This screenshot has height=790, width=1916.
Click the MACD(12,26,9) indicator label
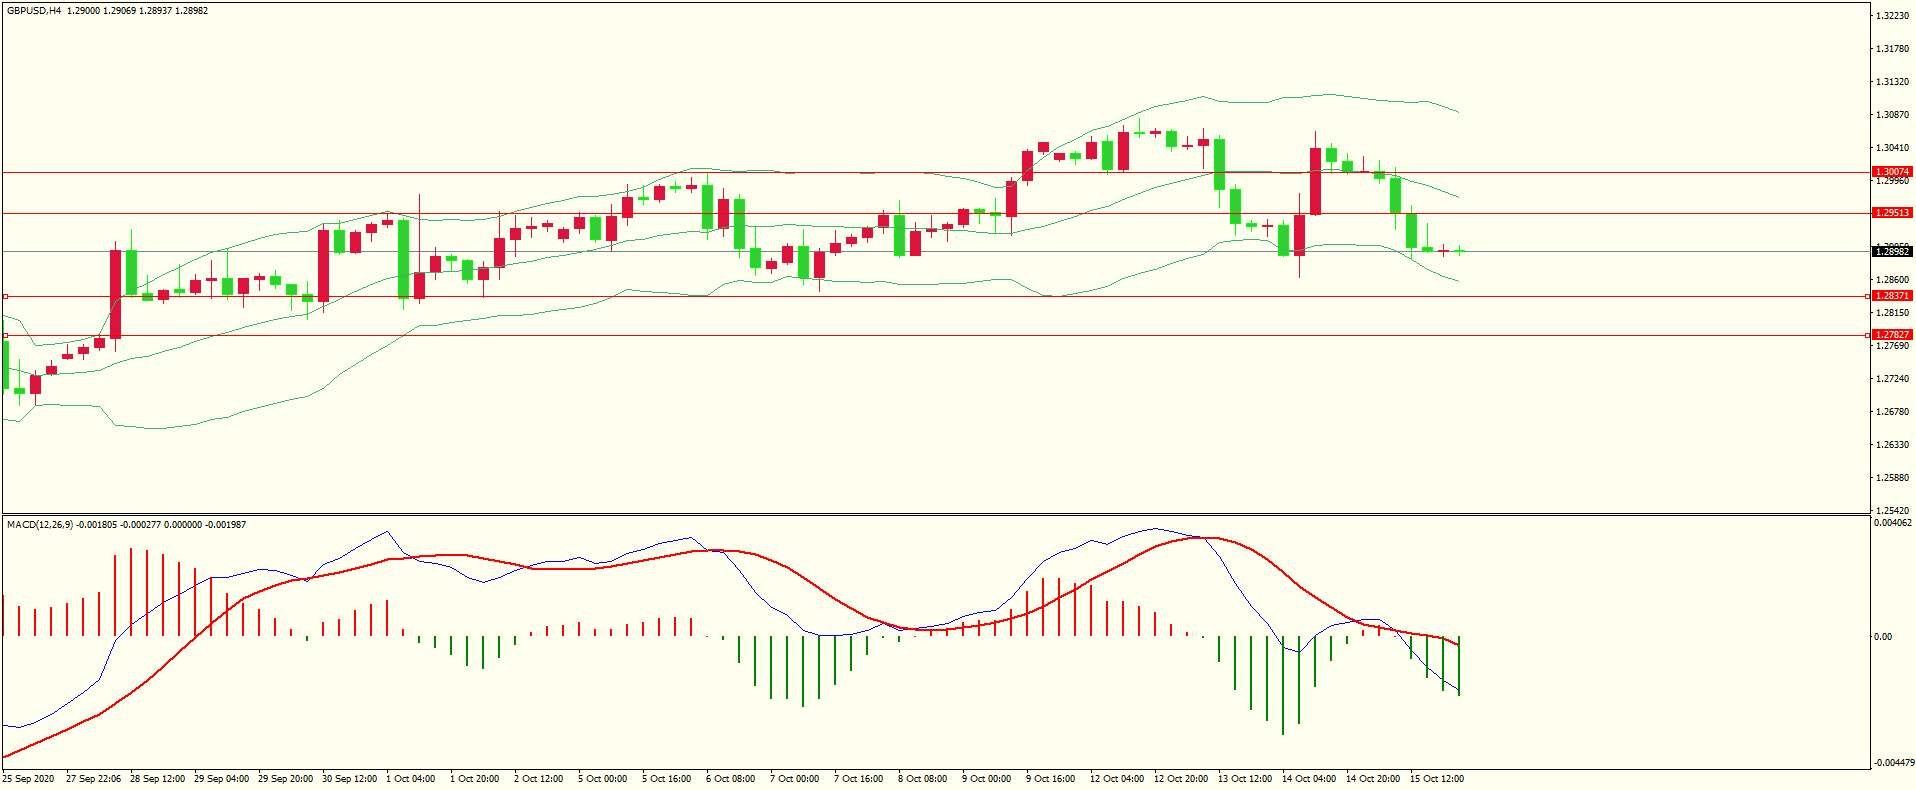click(39, 525)
